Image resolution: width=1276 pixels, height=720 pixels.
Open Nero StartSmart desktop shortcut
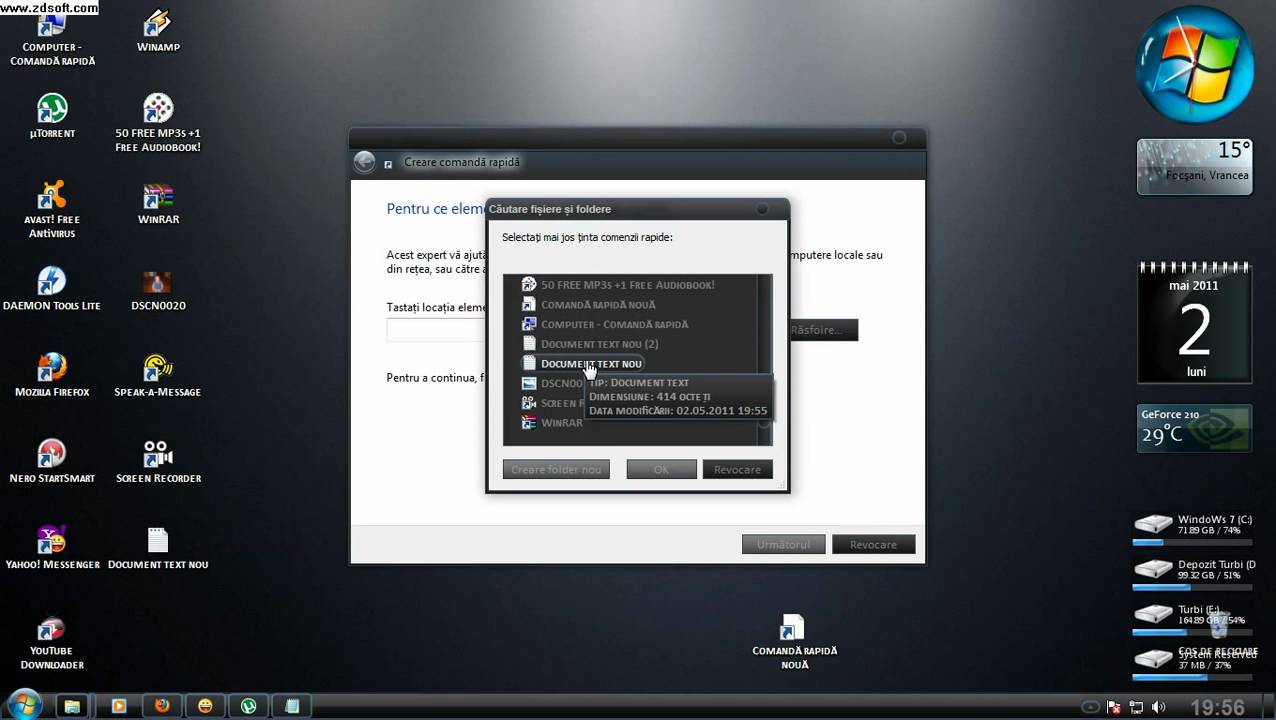(x=52, y=461)
